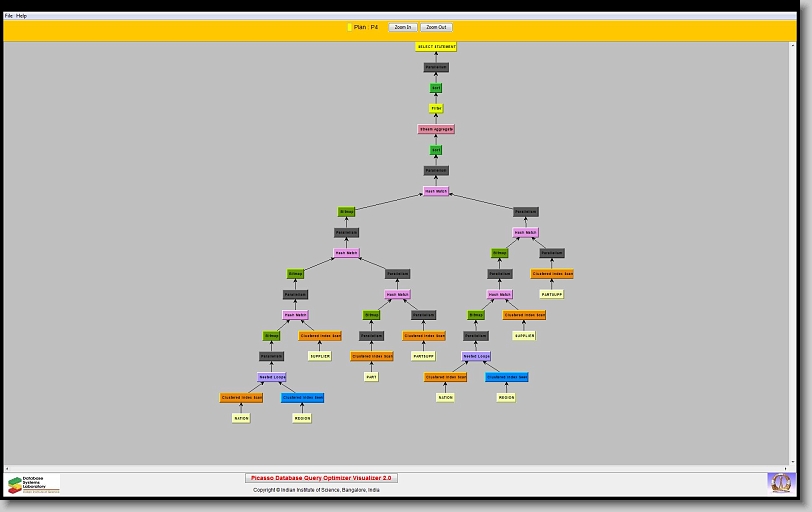Viewport: 812px width, 512px height.
Task: Select the yellow Filter node
Action: coord(436,108)
